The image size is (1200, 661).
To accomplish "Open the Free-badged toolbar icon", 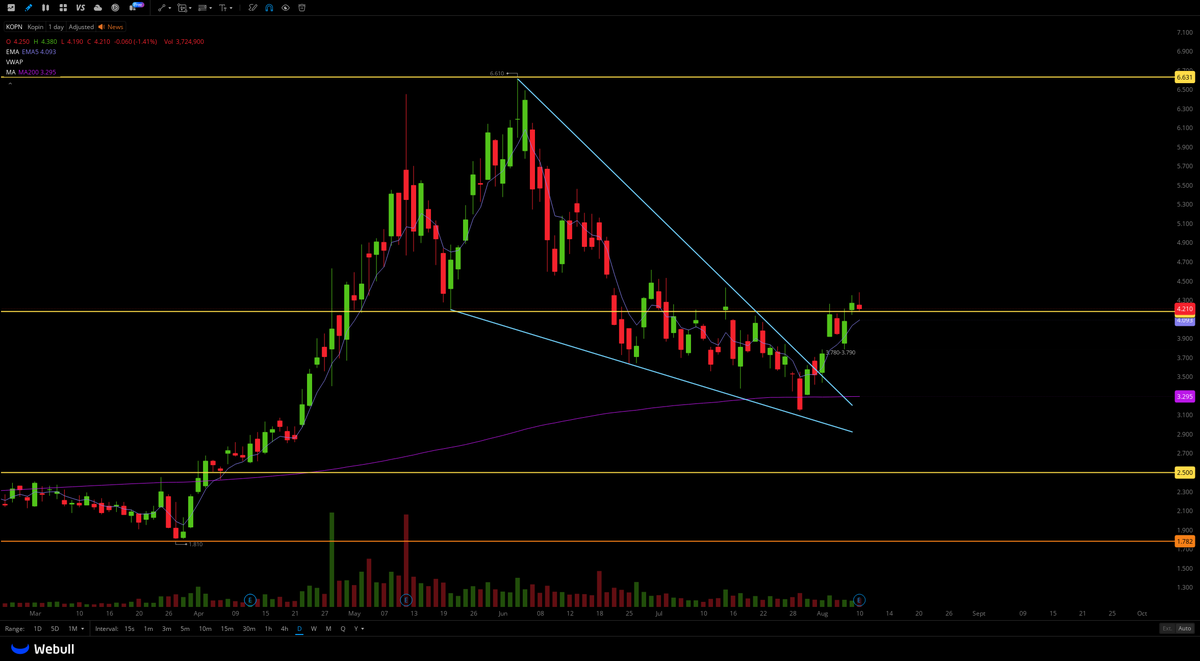I will [135, 6].
